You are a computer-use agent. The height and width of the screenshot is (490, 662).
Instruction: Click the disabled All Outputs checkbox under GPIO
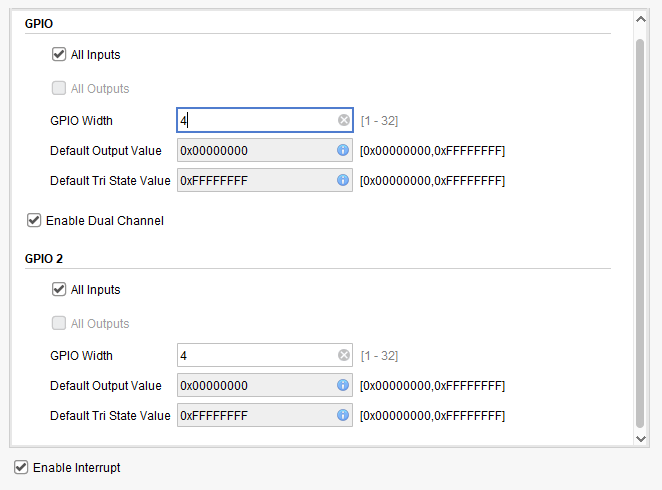click(59, 88)
